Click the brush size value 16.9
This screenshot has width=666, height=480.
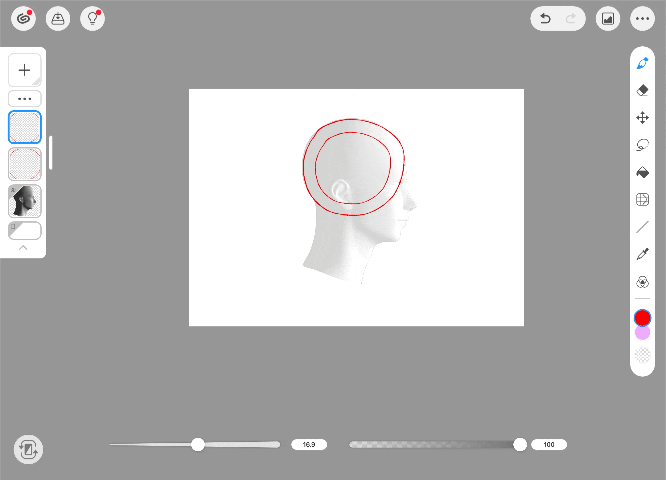point(309,445)
